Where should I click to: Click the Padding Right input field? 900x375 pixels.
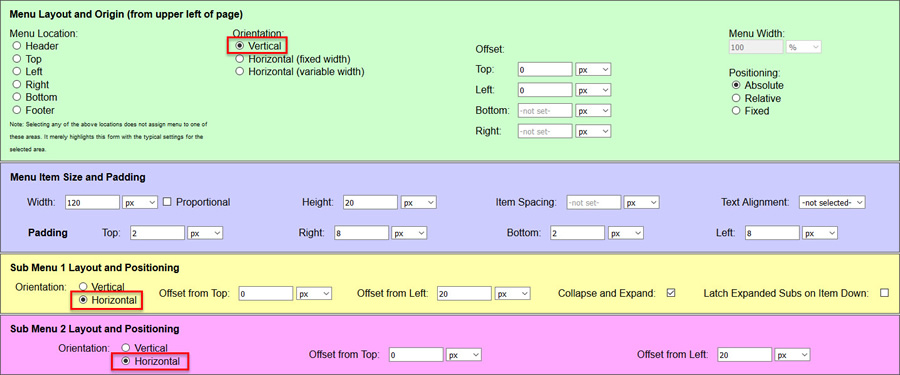(x=361, y=233)
